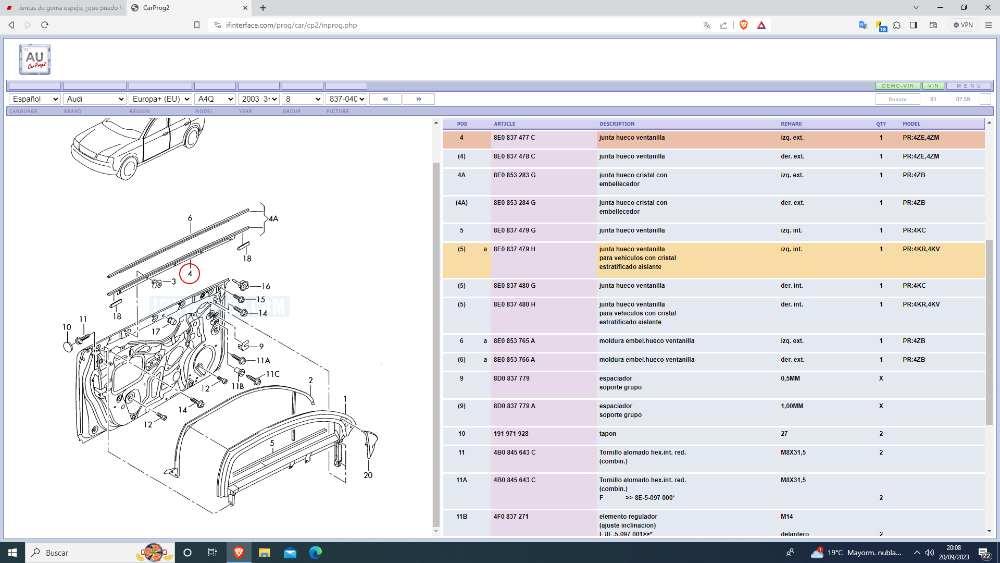The width and height of the screenshot is (1000, 563).
Task: Open the Brand dropdown set to Audi
Action: click(94, 99)
